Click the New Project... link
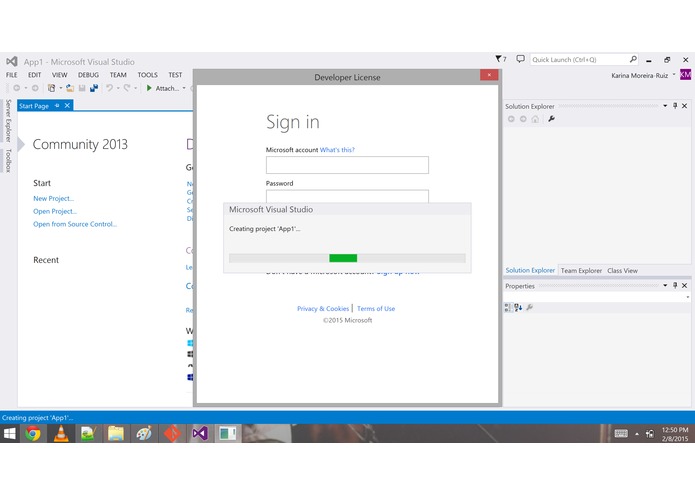Viewport: 695px width, 494px height. tap(53, 198)
